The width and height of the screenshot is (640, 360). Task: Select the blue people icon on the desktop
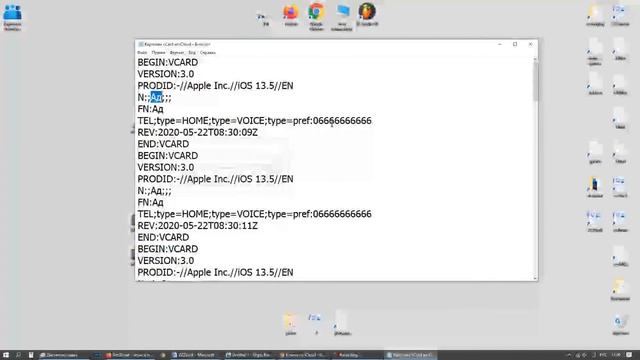[12, 17]
